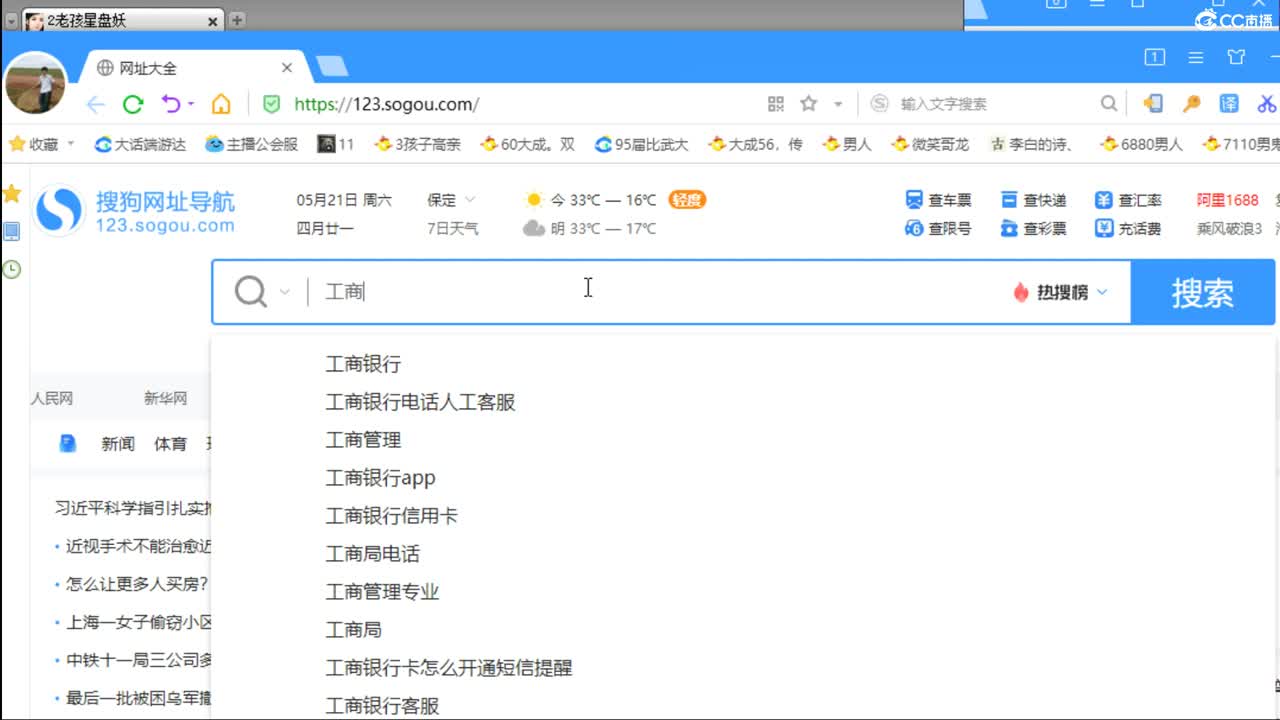Open bookmark 微笑哥龙

tap(930, 144)
